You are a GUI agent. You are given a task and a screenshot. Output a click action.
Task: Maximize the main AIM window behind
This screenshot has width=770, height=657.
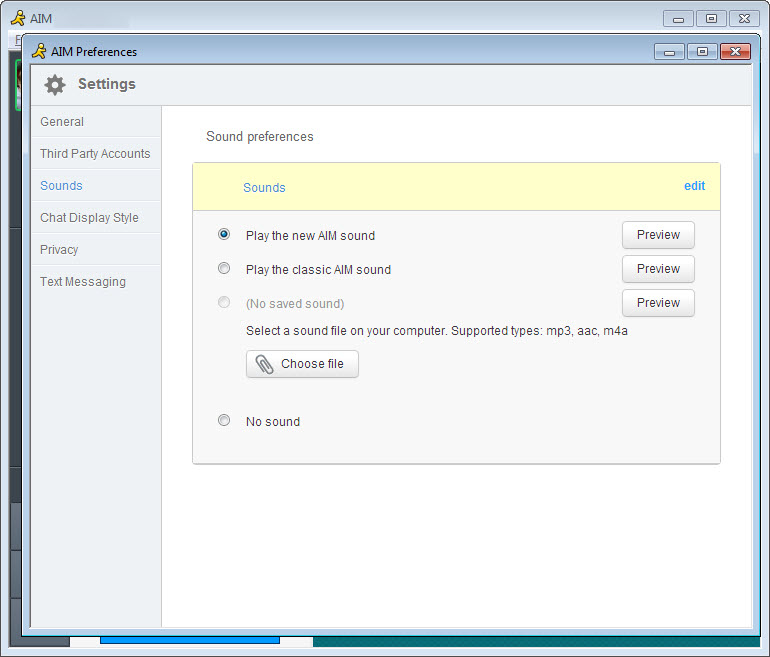point(711,19)
